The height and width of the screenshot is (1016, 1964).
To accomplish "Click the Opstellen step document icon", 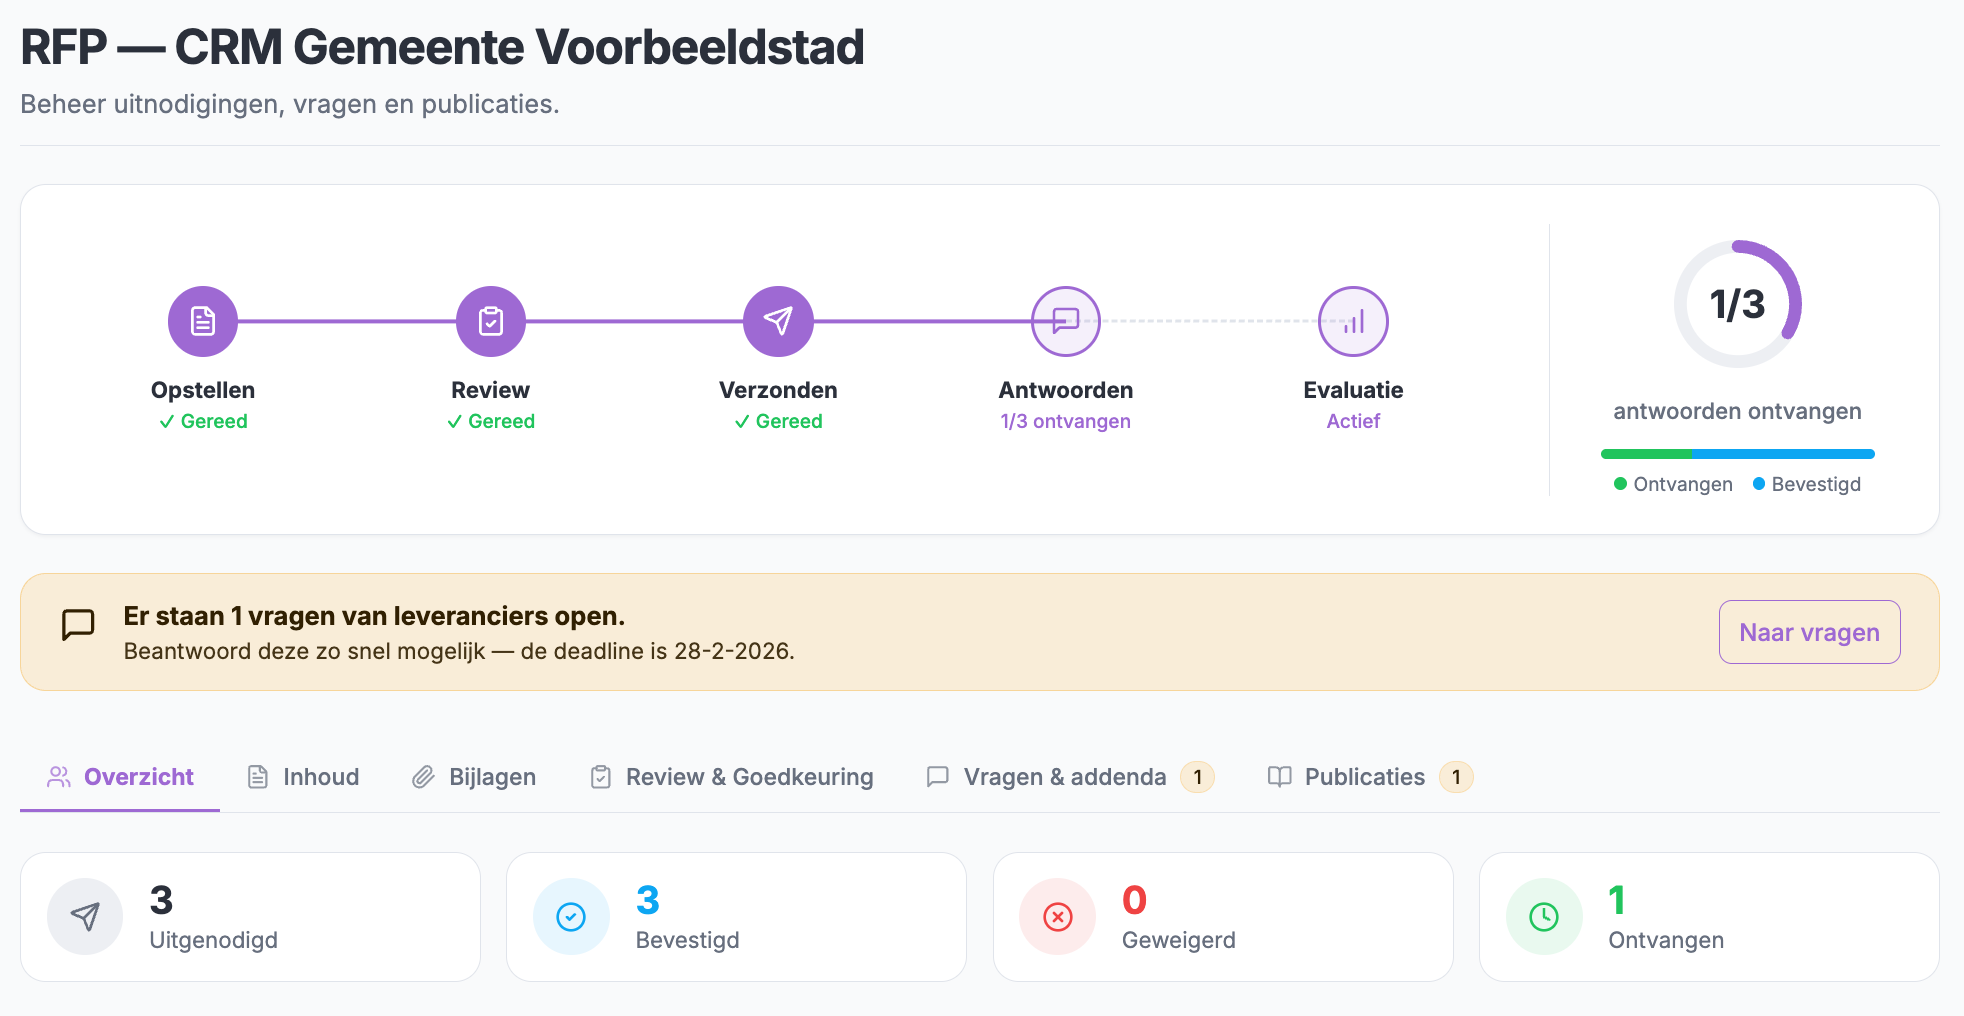I will pyautogui.click(x=203, y=321).
